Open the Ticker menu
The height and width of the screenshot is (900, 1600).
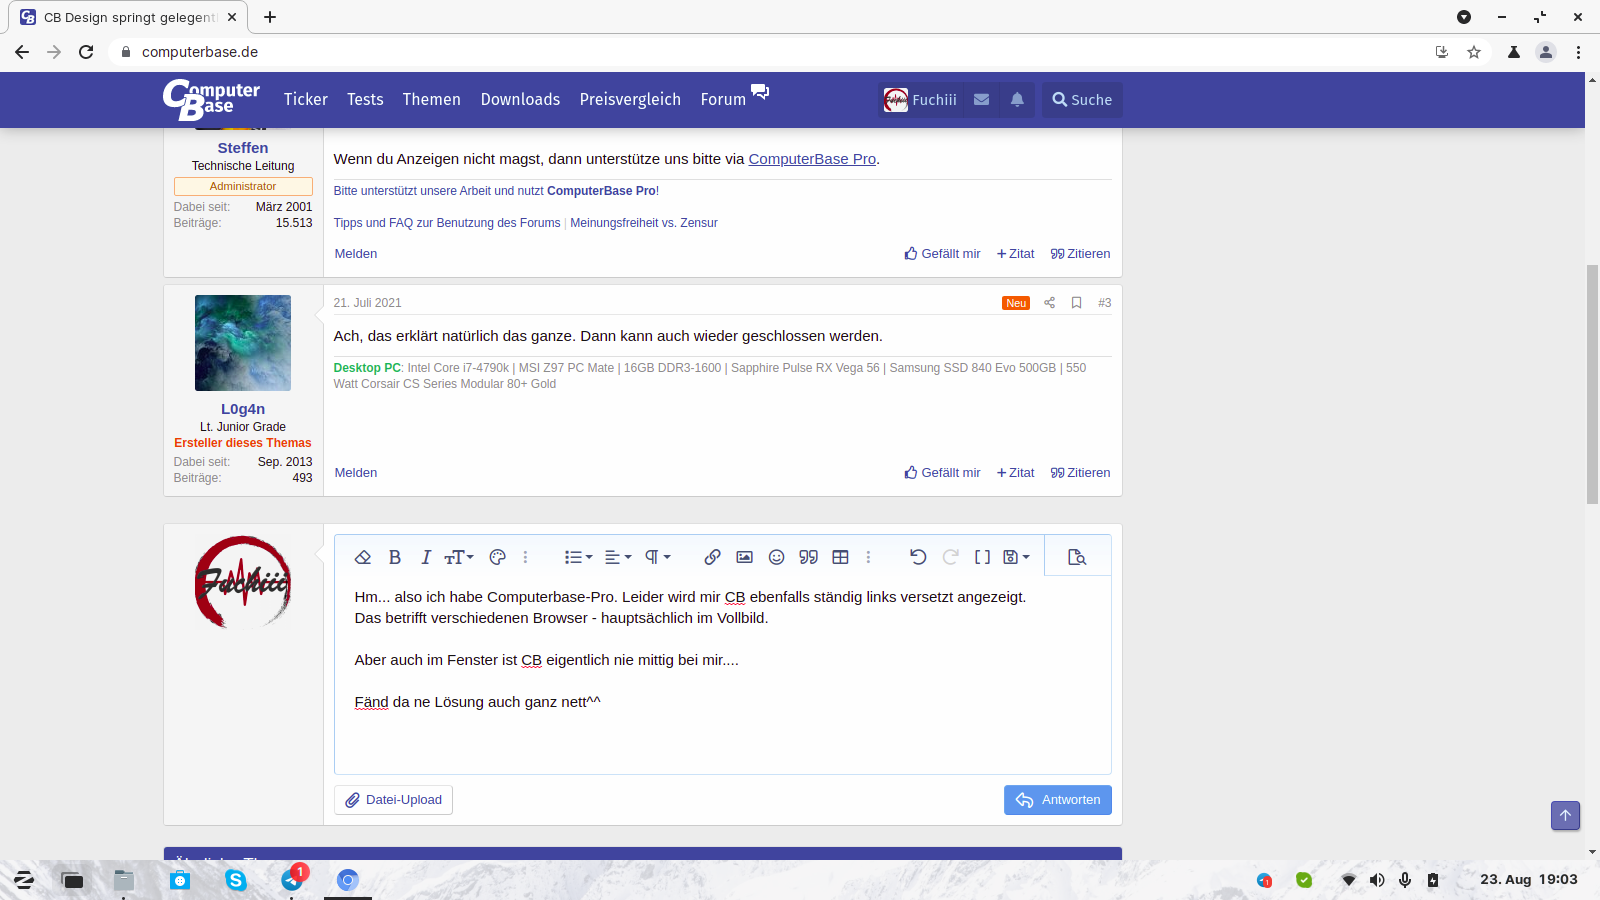point(306,99)
